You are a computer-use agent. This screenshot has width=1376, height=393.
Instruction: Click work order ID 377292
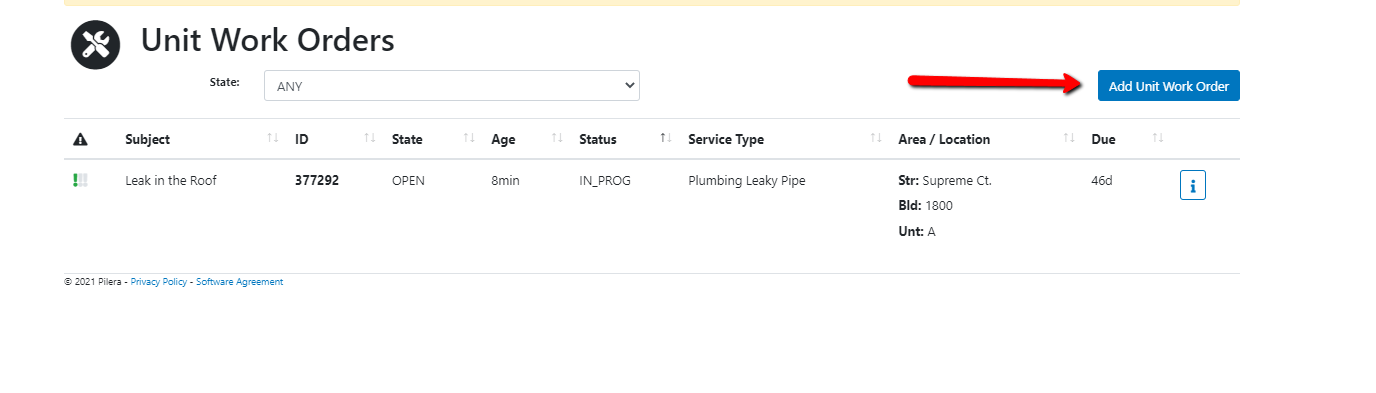[x=317, y=181]
